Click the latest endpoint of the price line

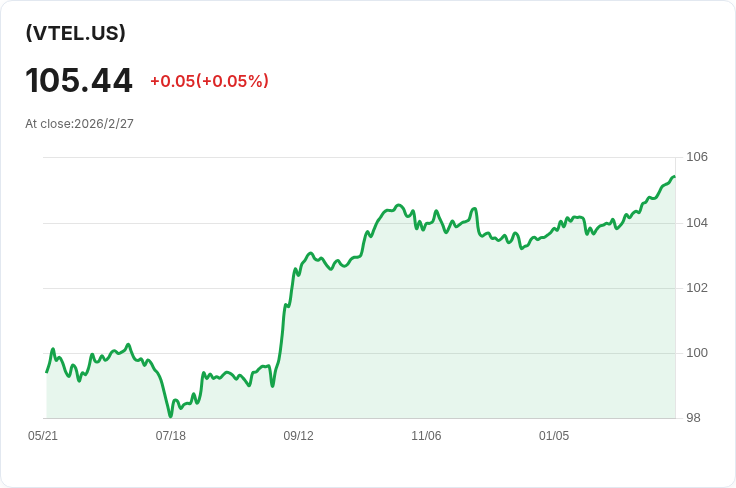tap(674, 177)
